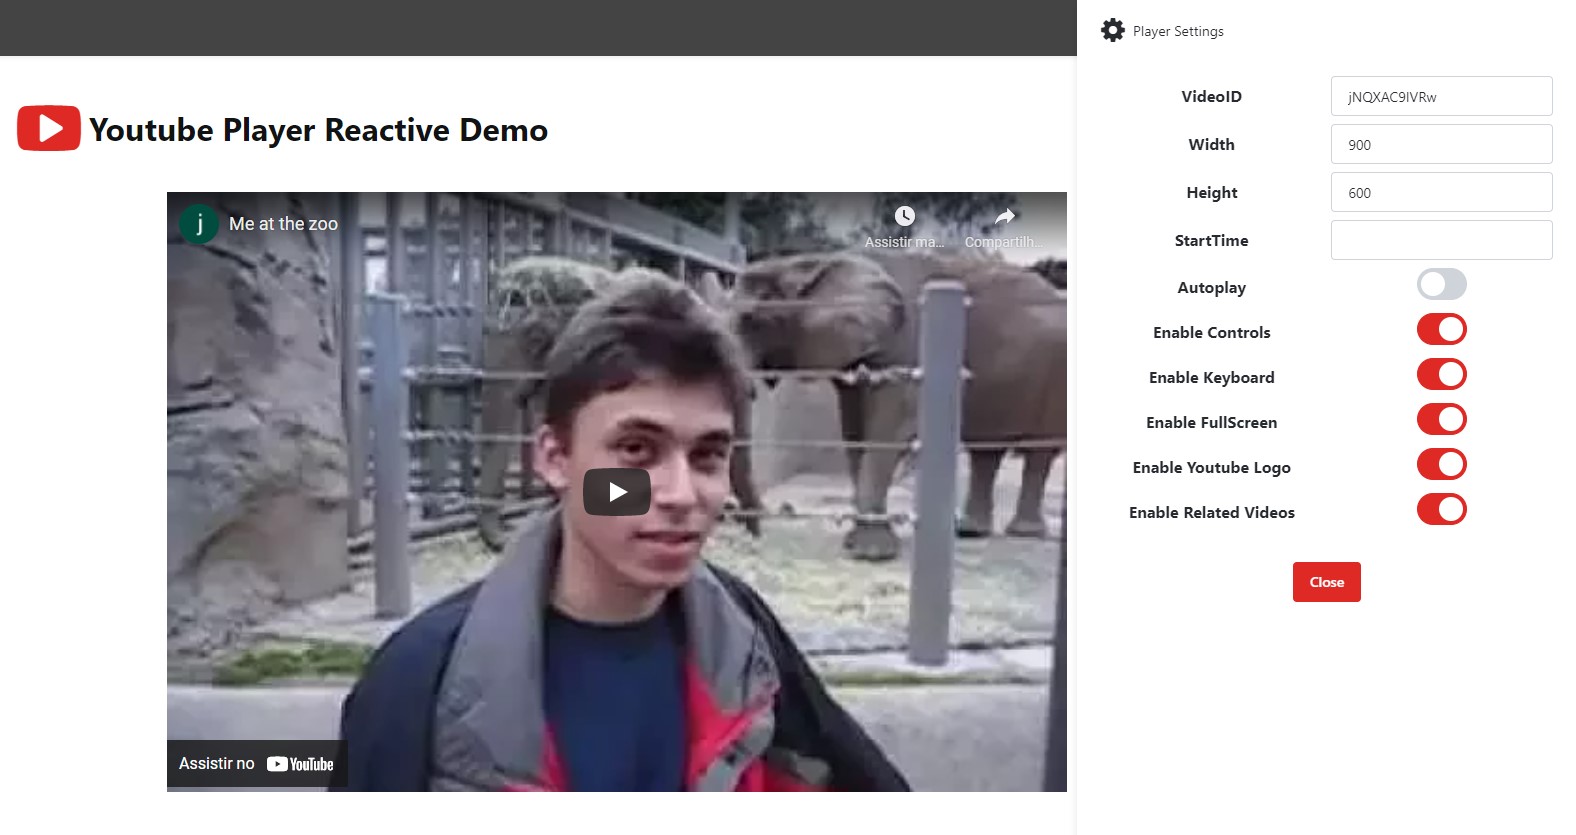Turn off Enable Related Videos toggle
This screenshot has height=835, width=1576.
coord(1441,509)
